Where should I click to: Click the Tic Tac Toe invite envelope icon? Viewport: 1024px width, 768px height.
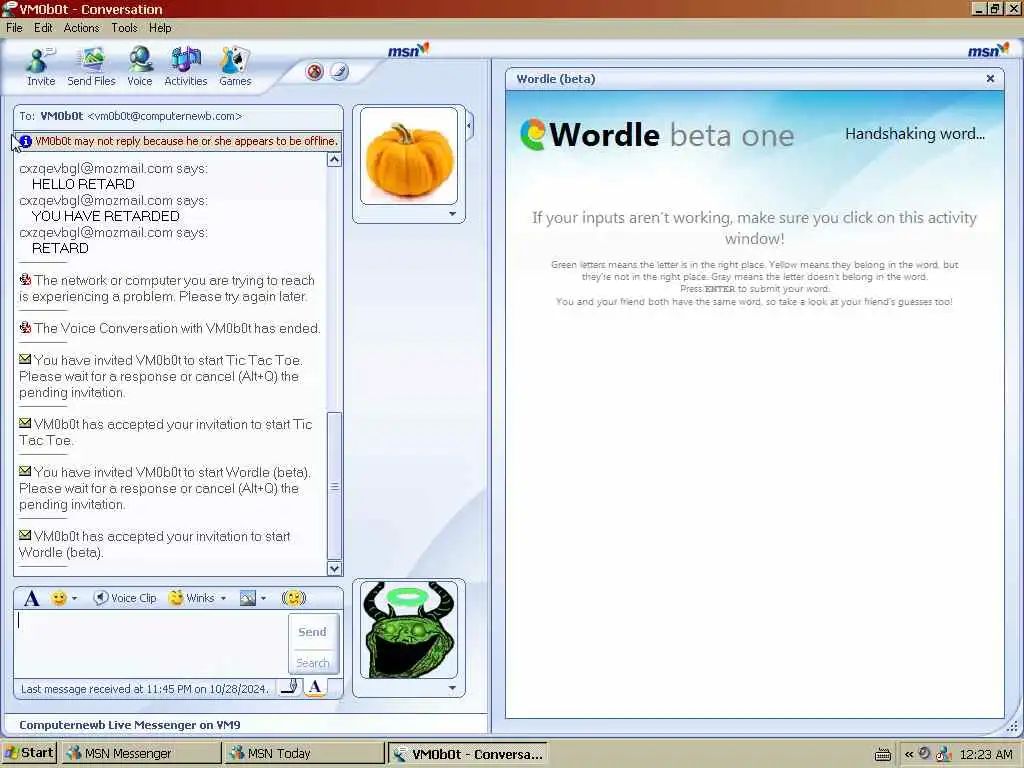coord(25,359)
